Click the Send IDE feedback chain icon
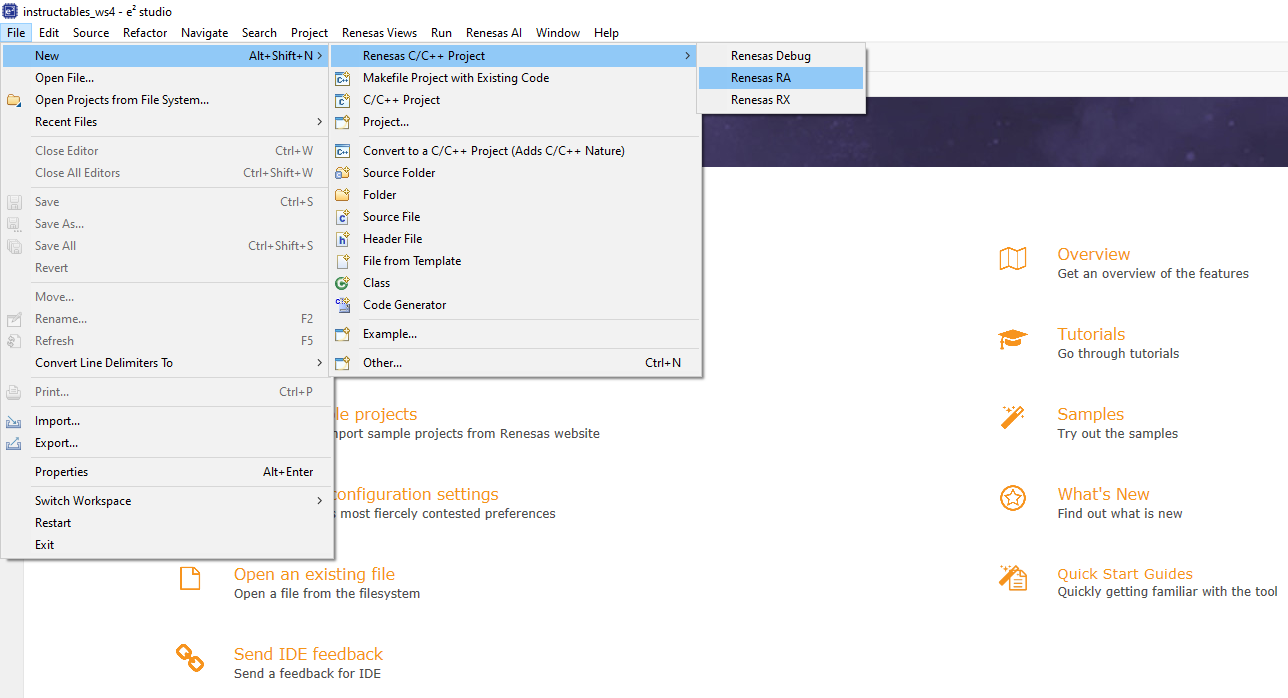This screenshot has width=1288, height=698. click(x=190, y=657)
